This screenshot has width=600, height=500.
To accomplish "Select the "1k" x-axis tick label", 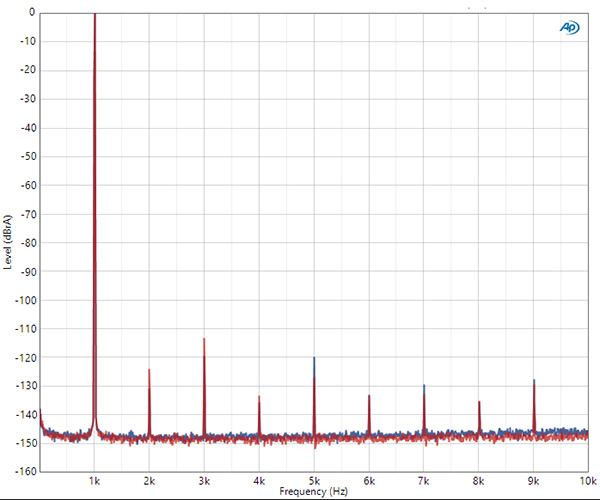I will click(x=94, y=480).
